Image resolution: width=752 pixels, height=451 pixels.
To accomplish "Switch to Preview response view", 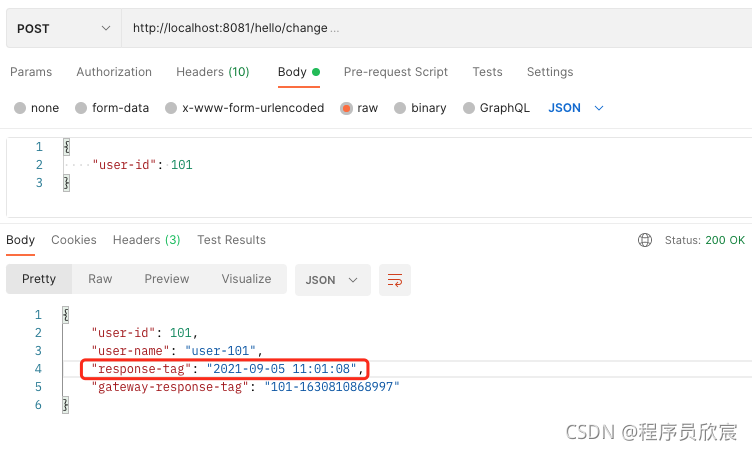I will pyautogui.click(x=167, y=279).
